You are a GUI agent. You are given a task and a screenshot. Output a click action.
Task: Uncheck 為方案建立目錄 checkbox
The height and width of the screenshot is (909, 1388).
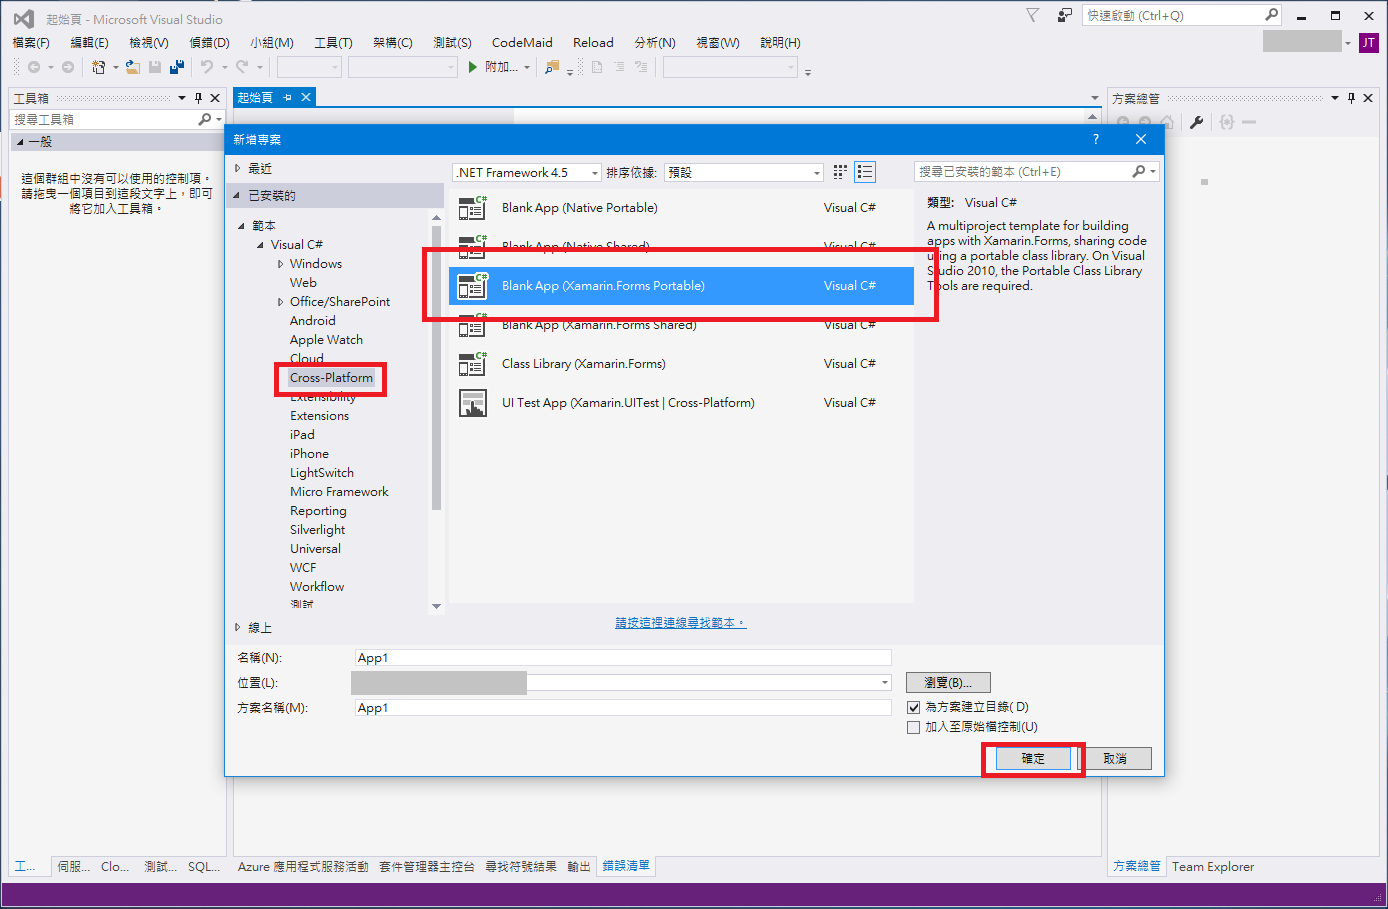tap(913, 707)
